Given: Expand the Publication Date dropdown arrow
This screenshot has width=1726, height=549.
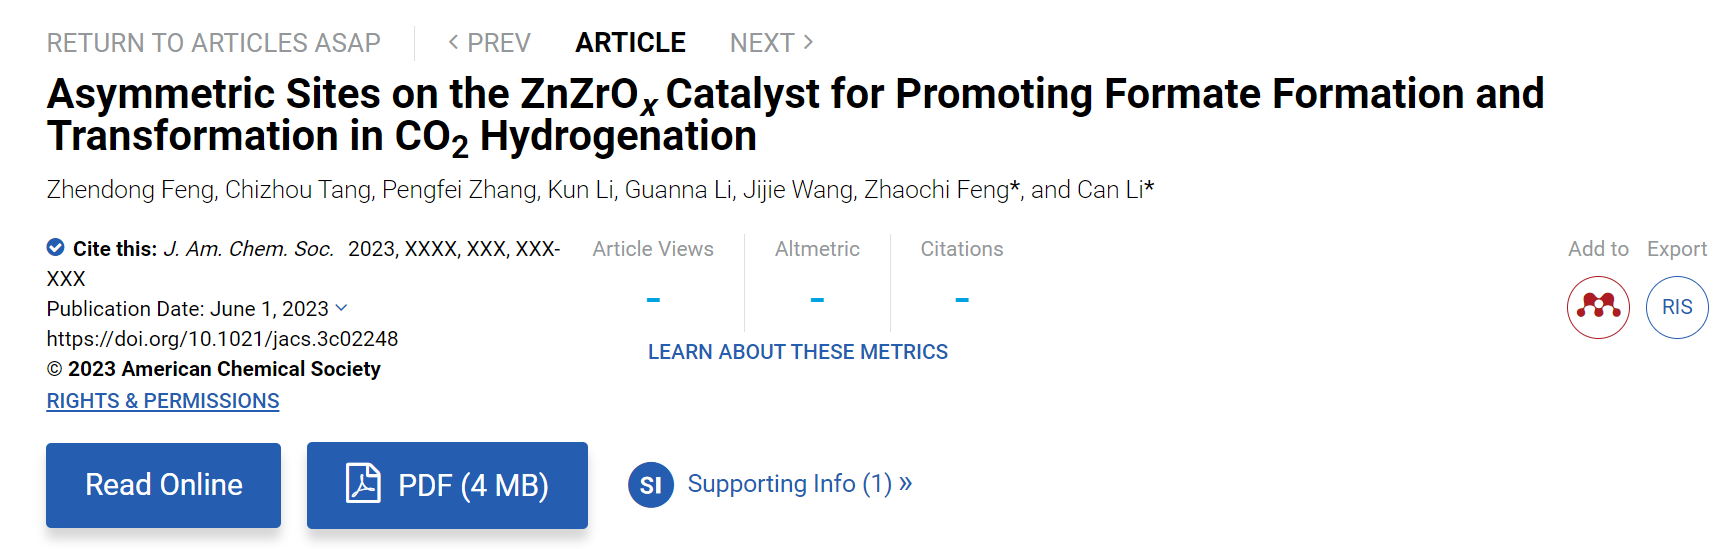Looking at the screenshot, I should pos(341,308).
